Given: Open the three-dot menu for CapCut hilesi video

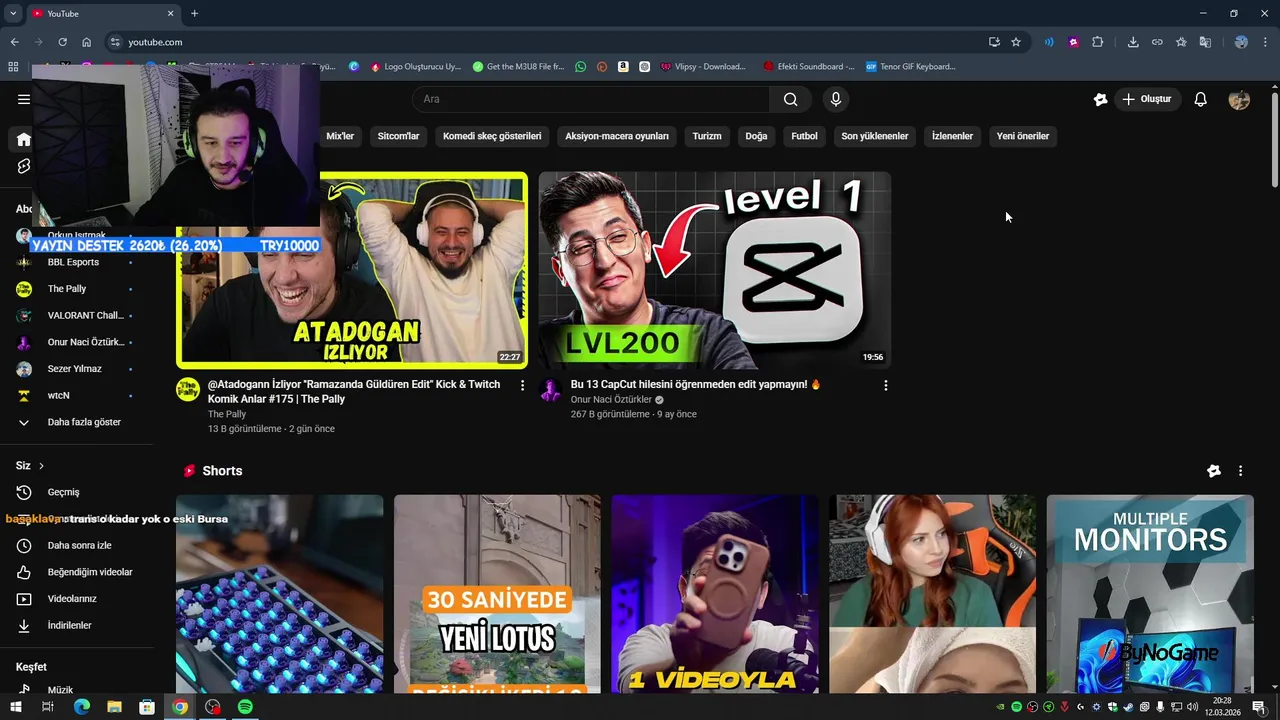Looking at the screenshot, I should click(885, 385).
